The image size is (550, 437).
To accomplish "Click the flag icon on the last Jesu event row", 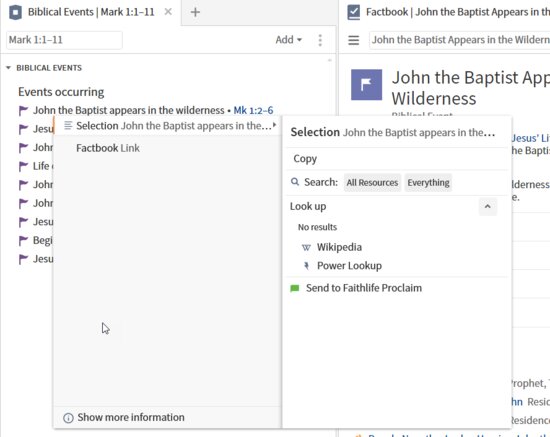I will pos(23,259).
